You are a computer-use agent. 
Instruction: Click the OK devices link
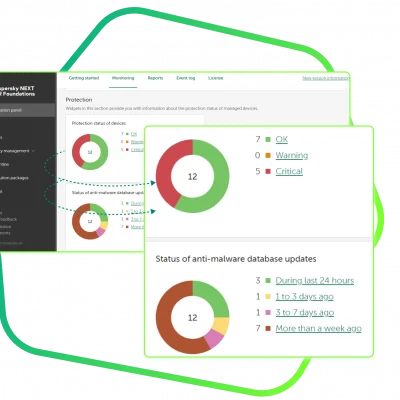point(282,139)
